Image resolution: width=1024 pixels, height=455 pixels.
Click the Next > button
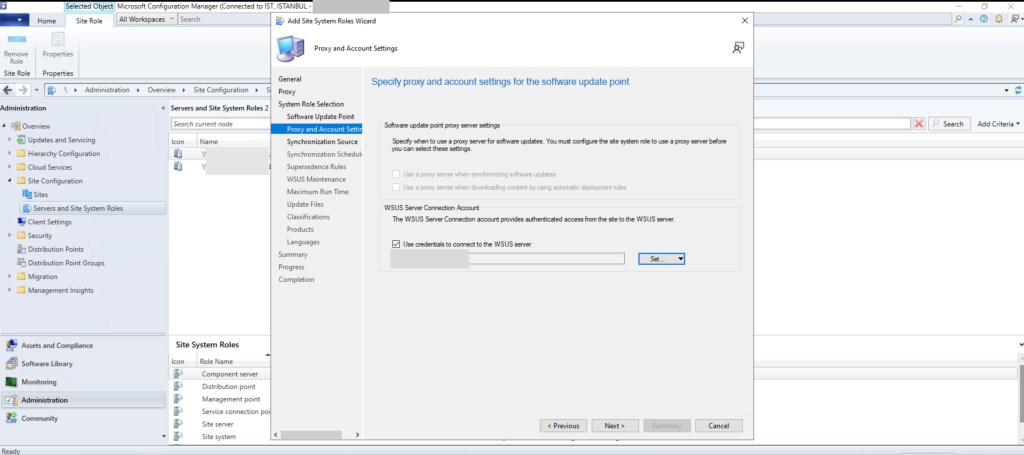(614, 425)
